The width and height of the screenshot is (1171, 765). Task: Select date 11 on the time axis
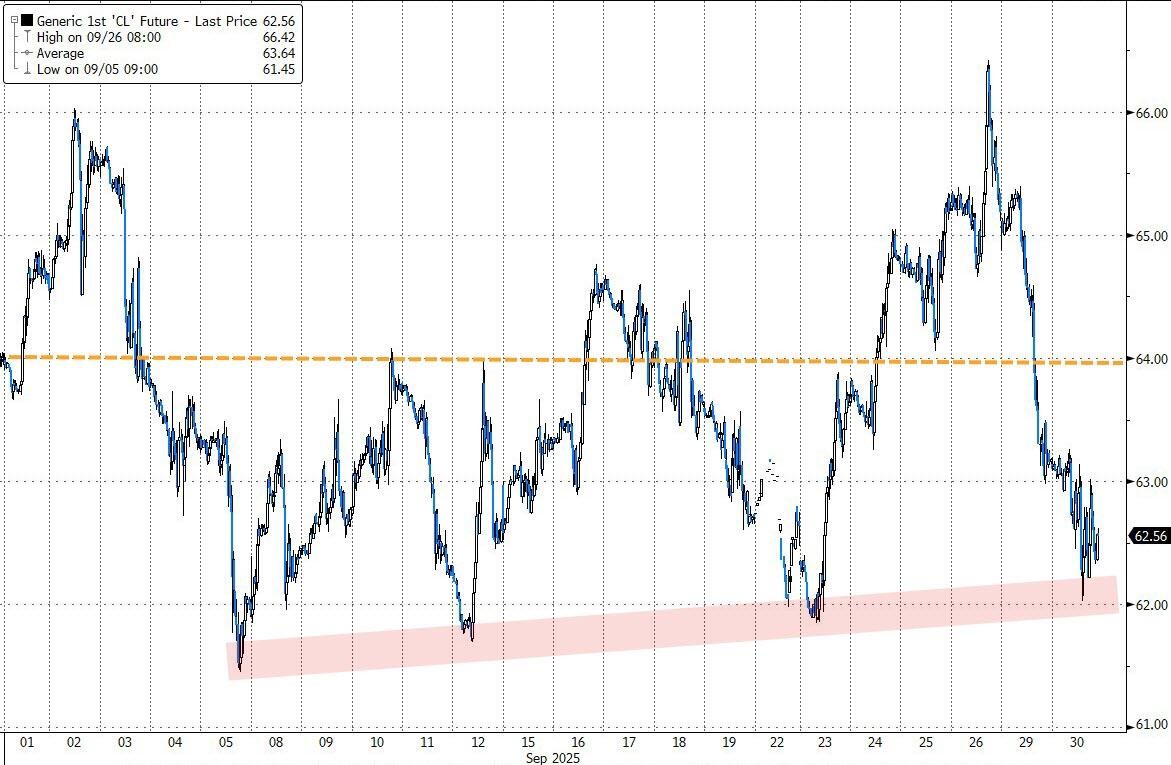pos(427,743)
